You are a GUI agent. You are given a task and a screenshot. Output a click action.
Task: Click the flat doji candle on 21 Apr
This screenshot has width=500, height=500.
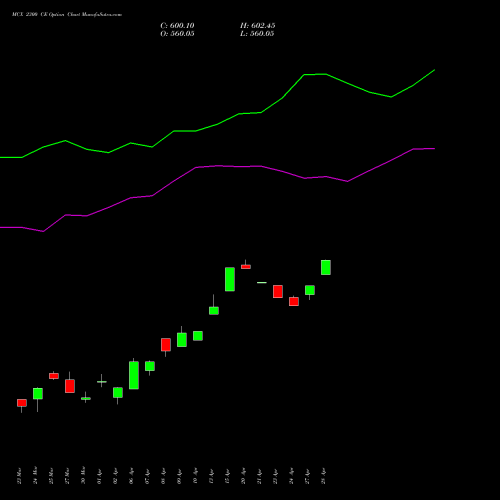click(x=262, y=283)
